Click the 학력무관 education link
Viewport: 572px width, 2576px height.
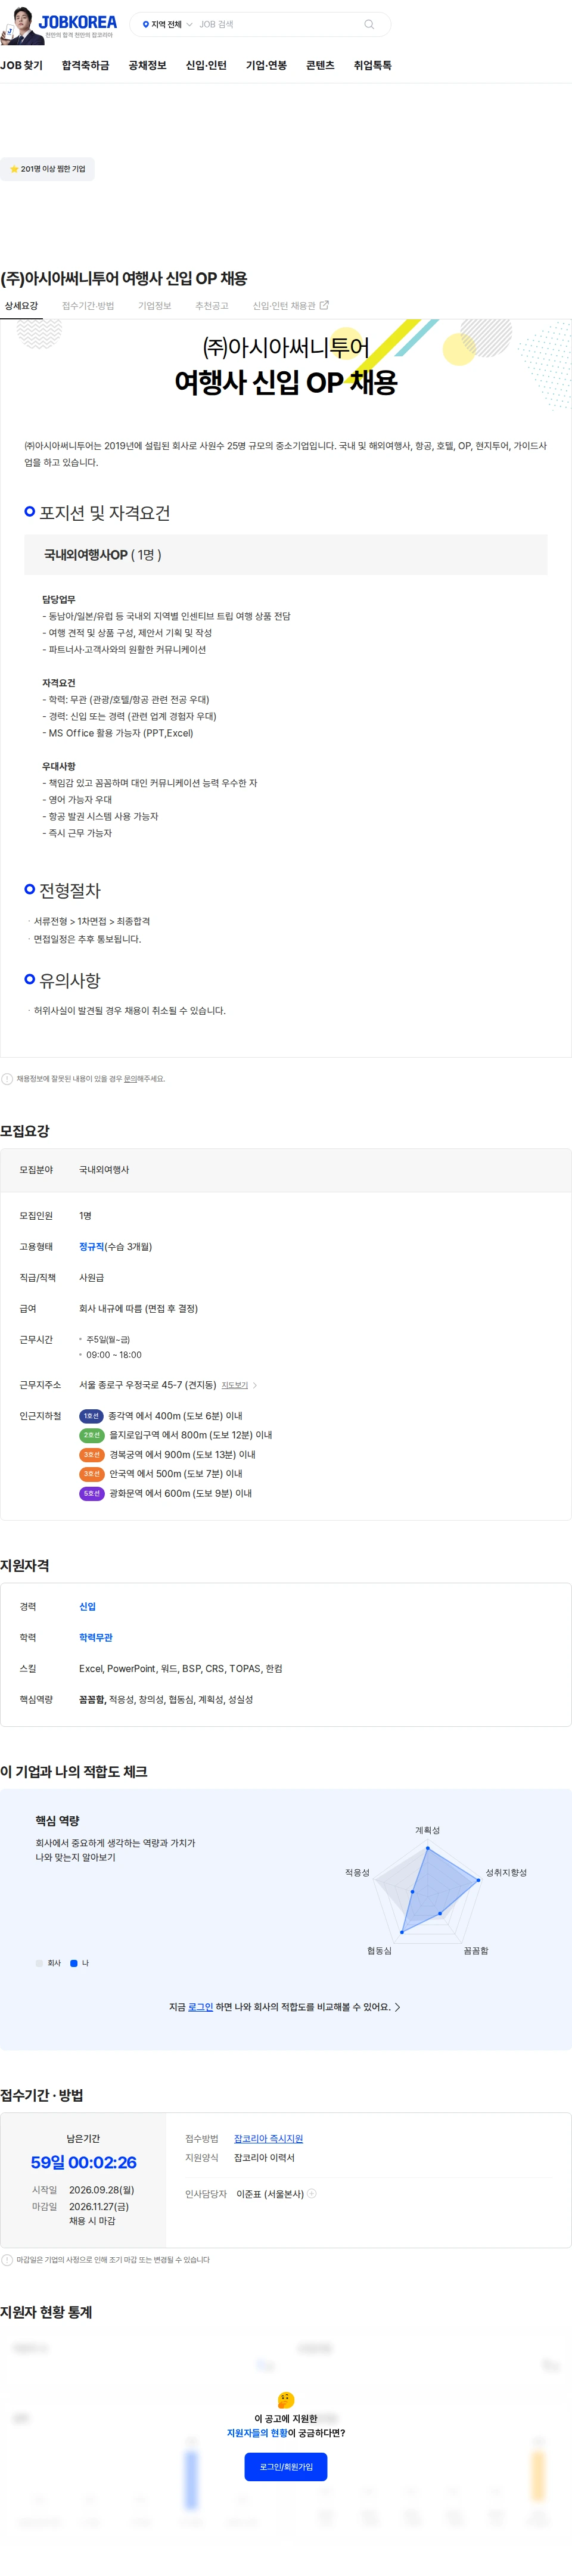(96, 1638)
